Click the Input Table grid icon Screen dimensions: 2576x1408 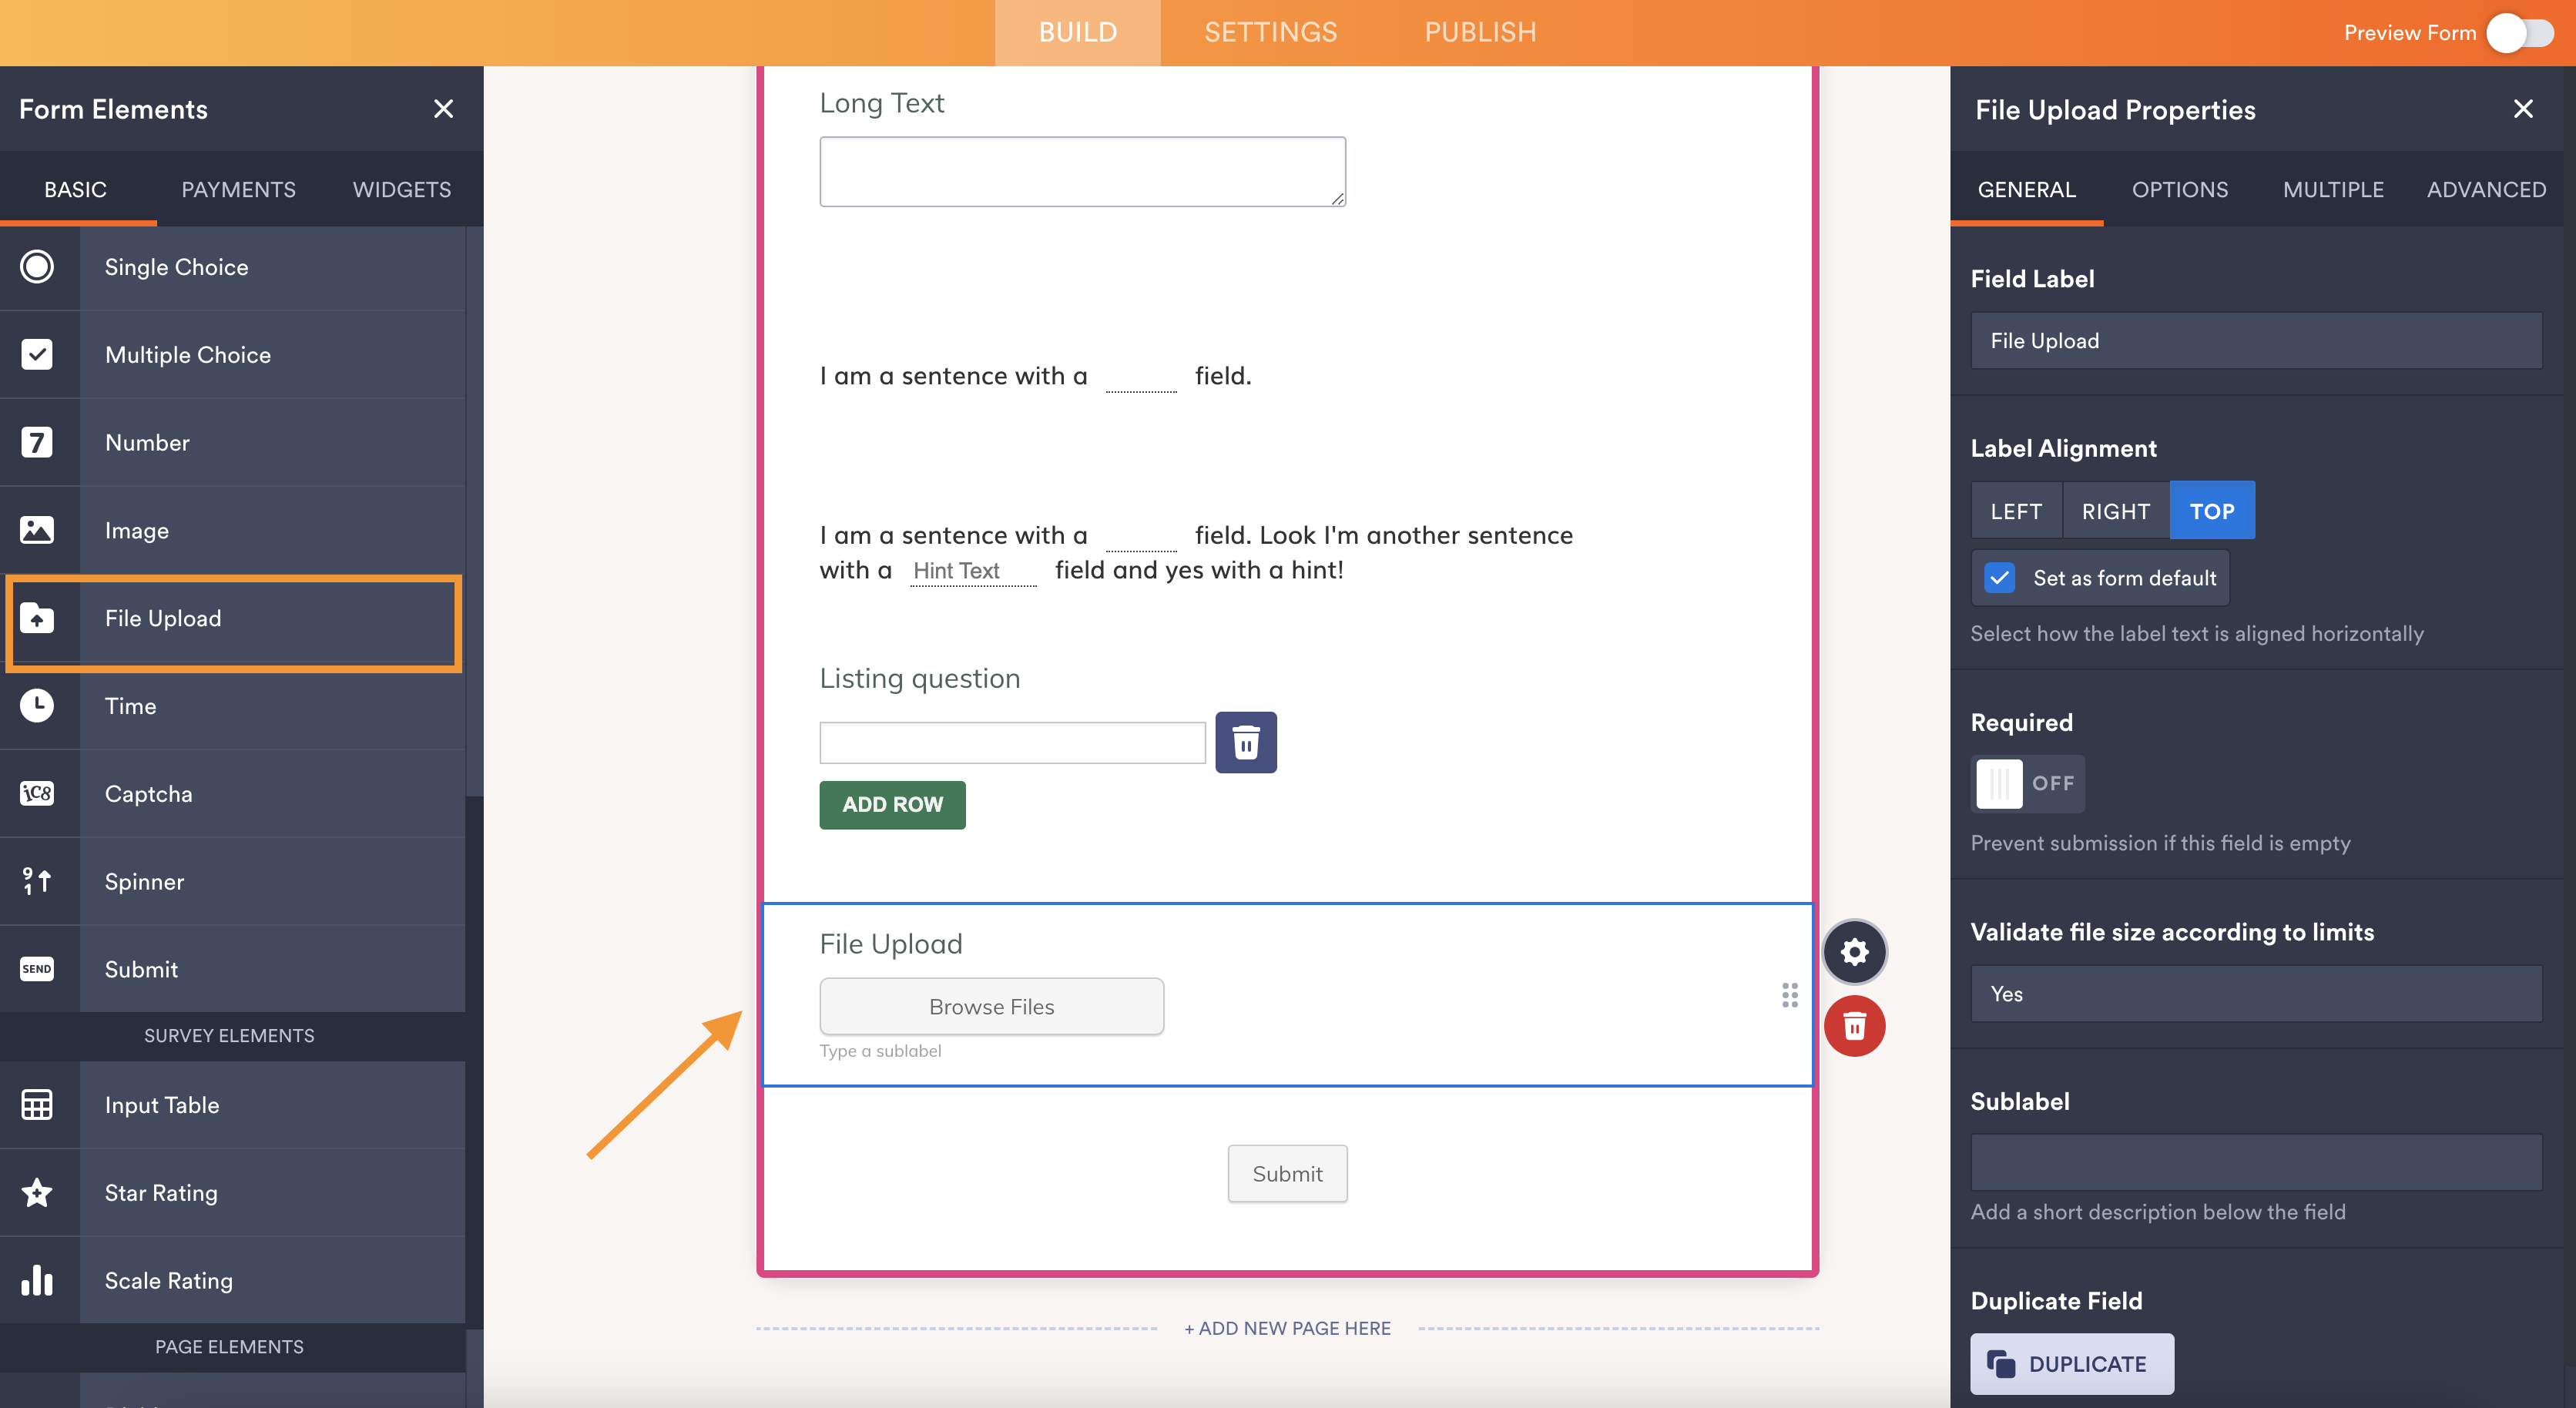(37, 1104)
